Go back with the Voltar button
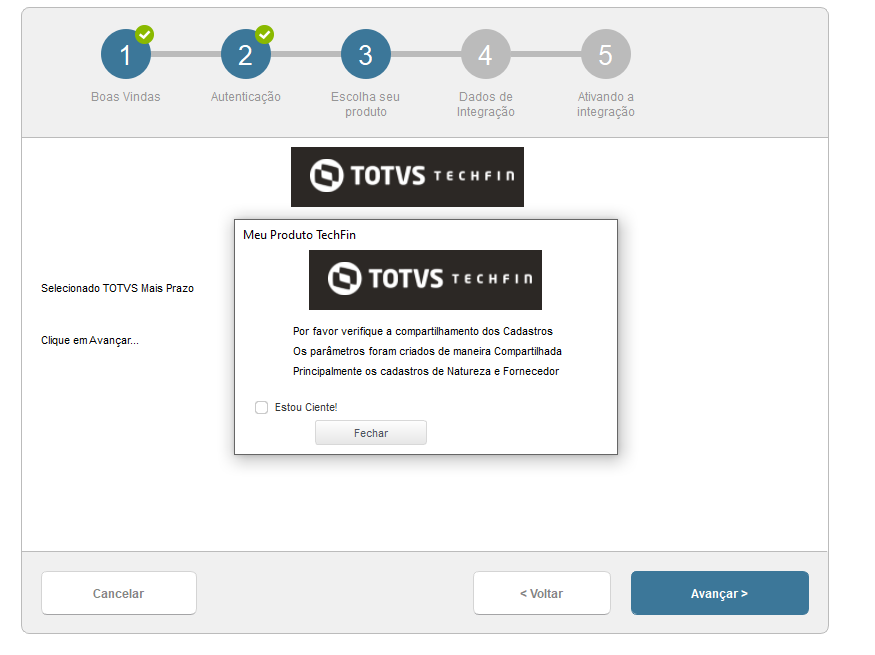The height and width of the screenshot is (655, 875). (x=542, y=593)
